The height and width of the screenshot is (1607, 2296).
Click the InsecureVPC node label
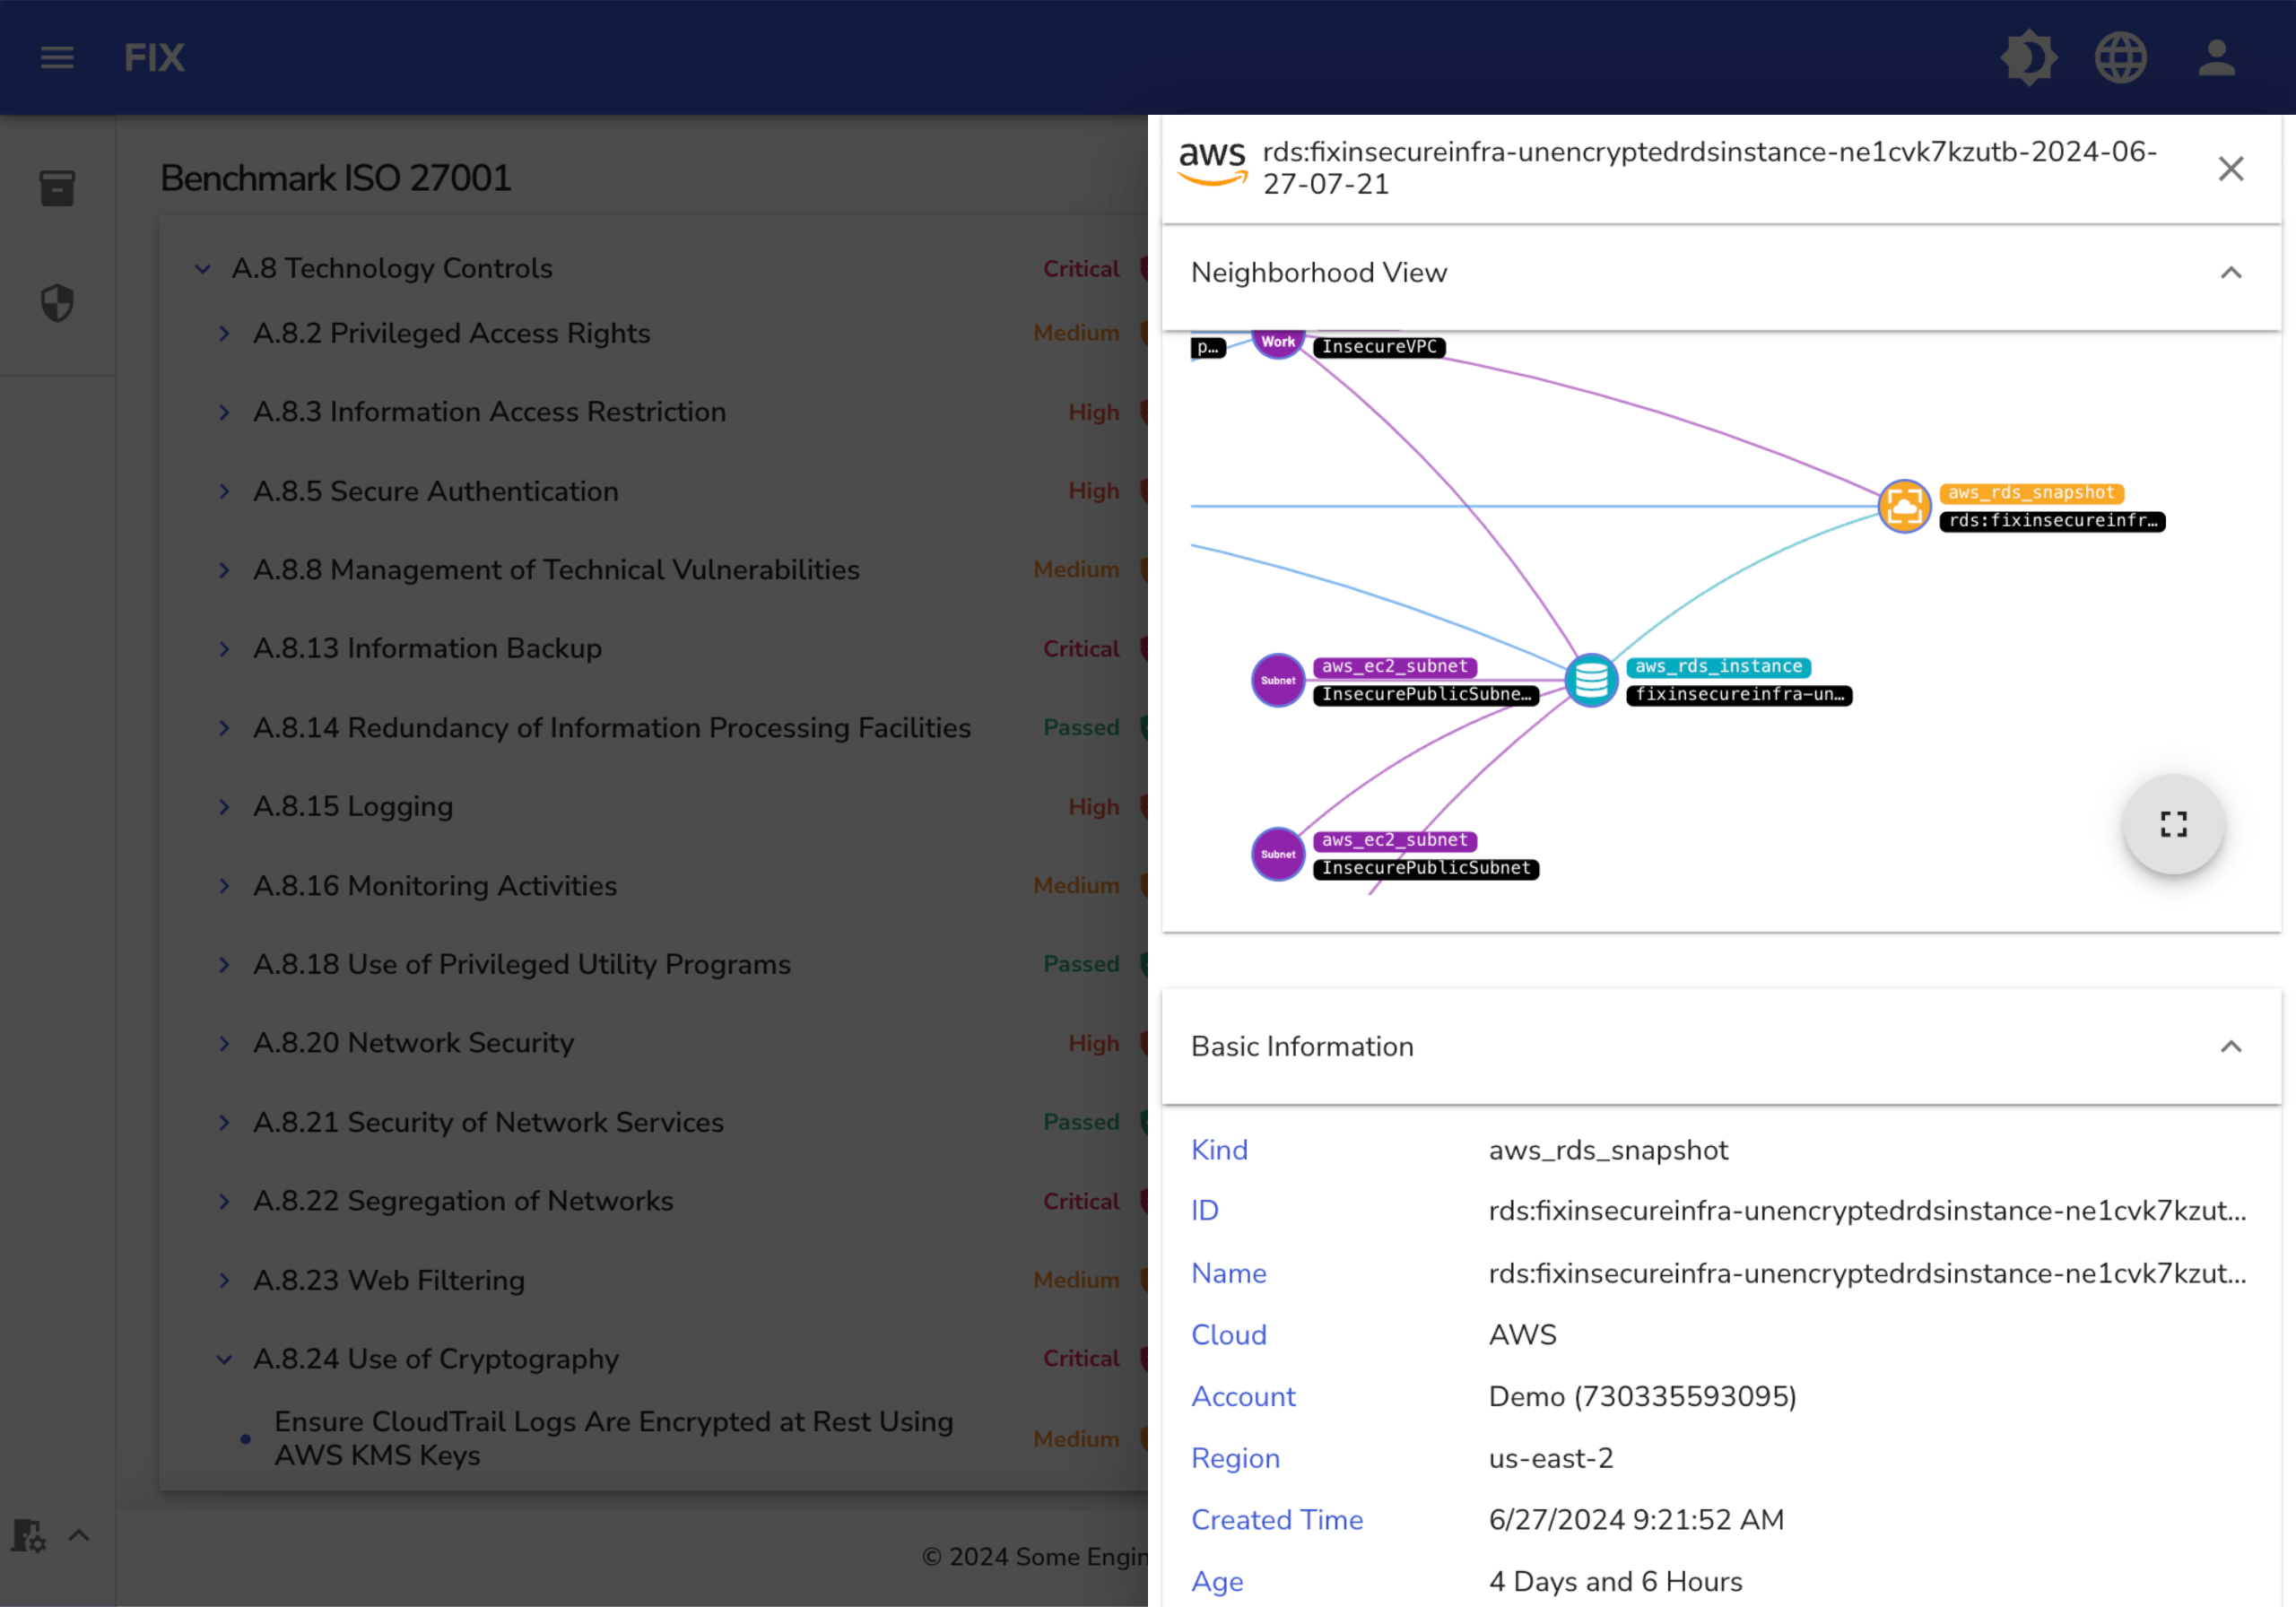pos(1379,347)
